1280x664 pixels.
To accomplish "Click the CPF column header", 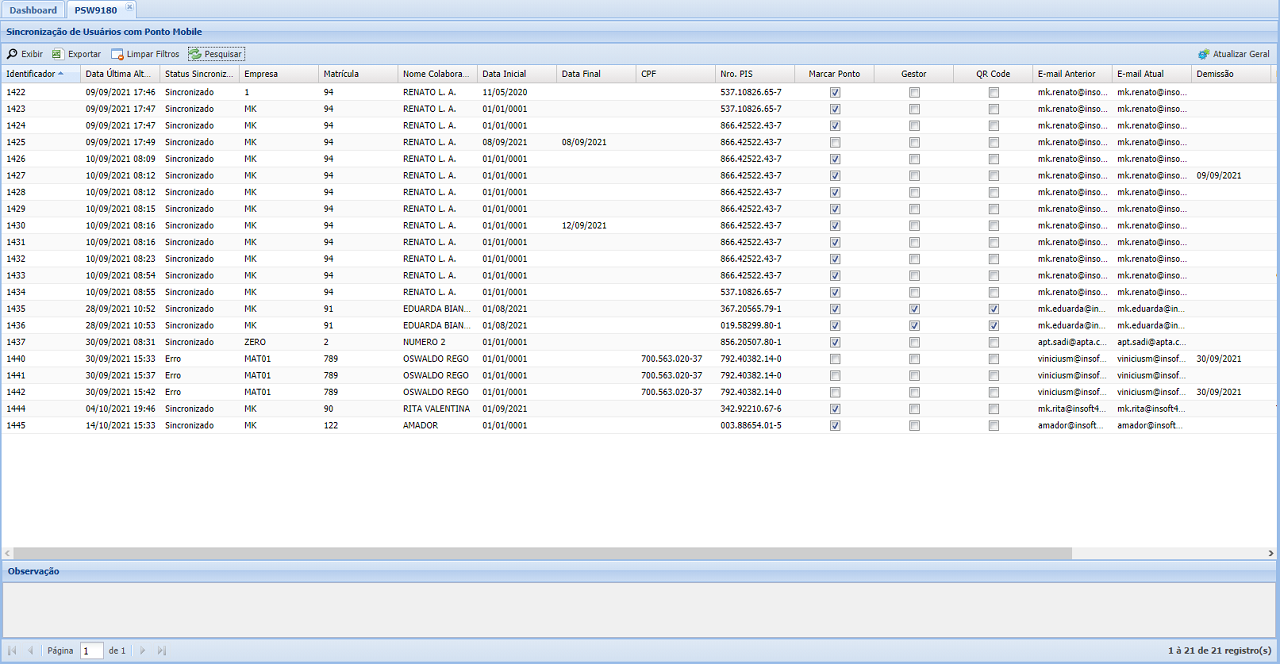I will pyautogui.click(x=675, y=74).
